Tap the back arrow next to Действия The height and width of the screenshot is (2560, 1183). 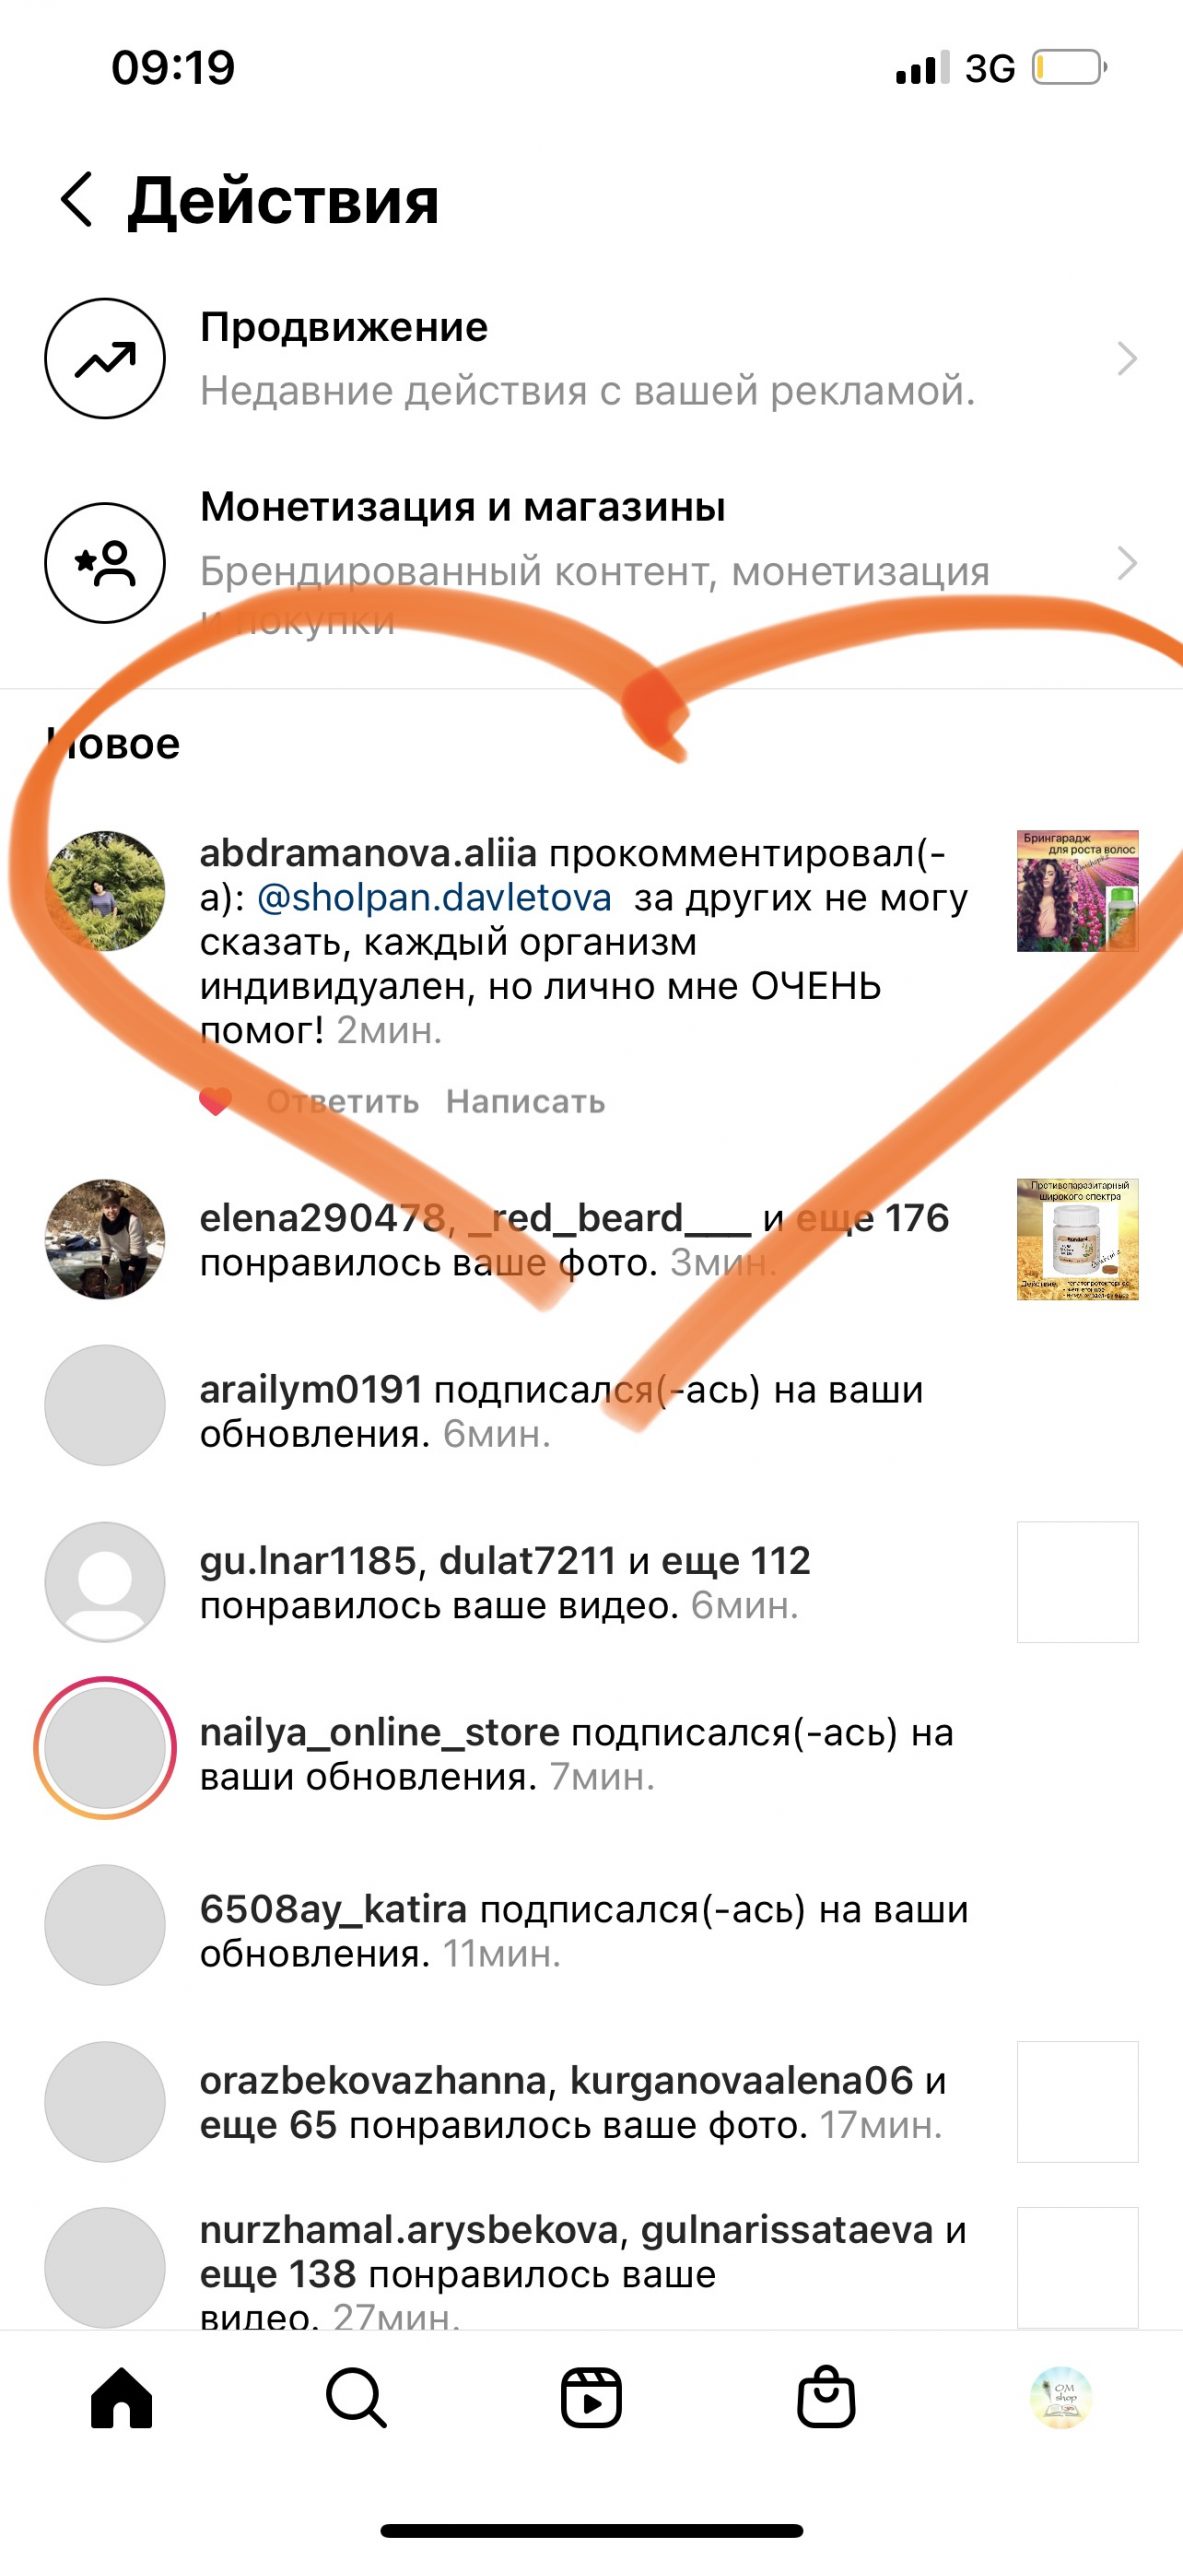click(77, 199)
